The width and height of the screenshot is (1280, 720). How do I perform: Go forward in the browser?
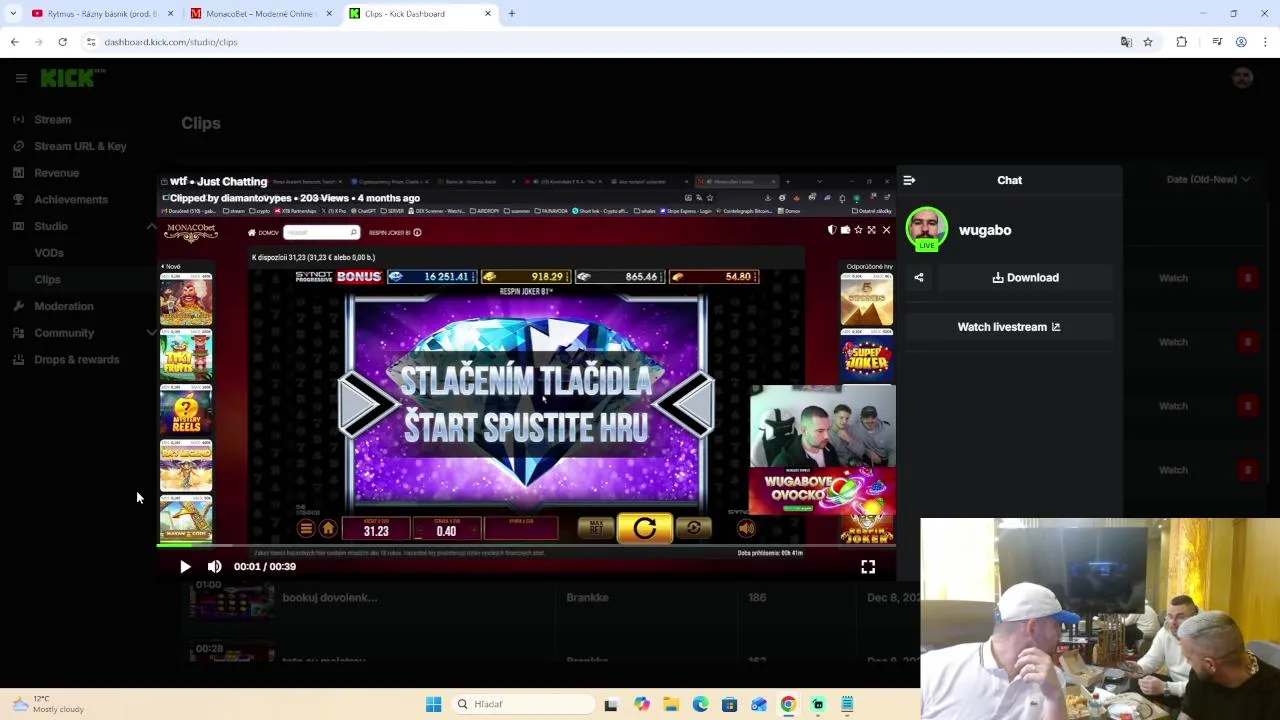(x=39, y=42)
